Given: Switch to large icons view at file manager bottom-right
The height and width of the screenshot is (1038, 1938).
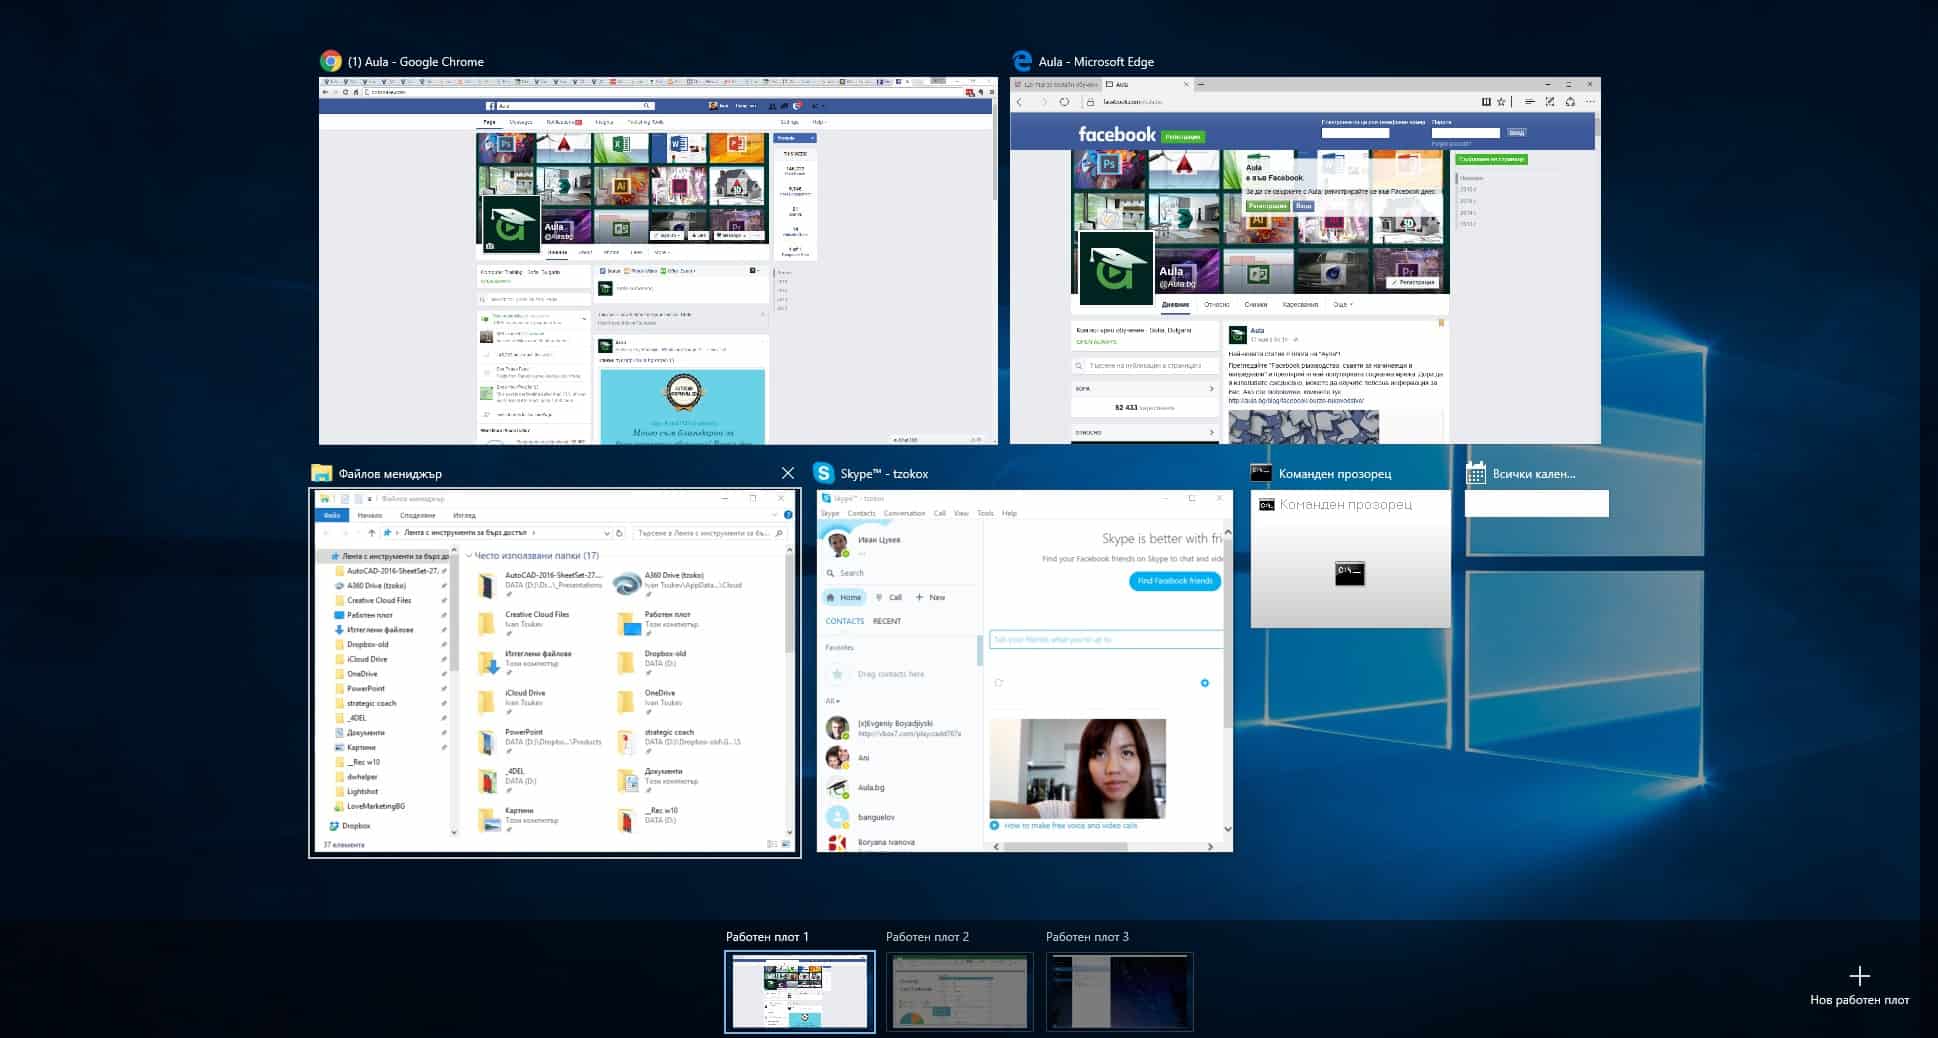Looking at the screenshot, I should click(785, 845).
